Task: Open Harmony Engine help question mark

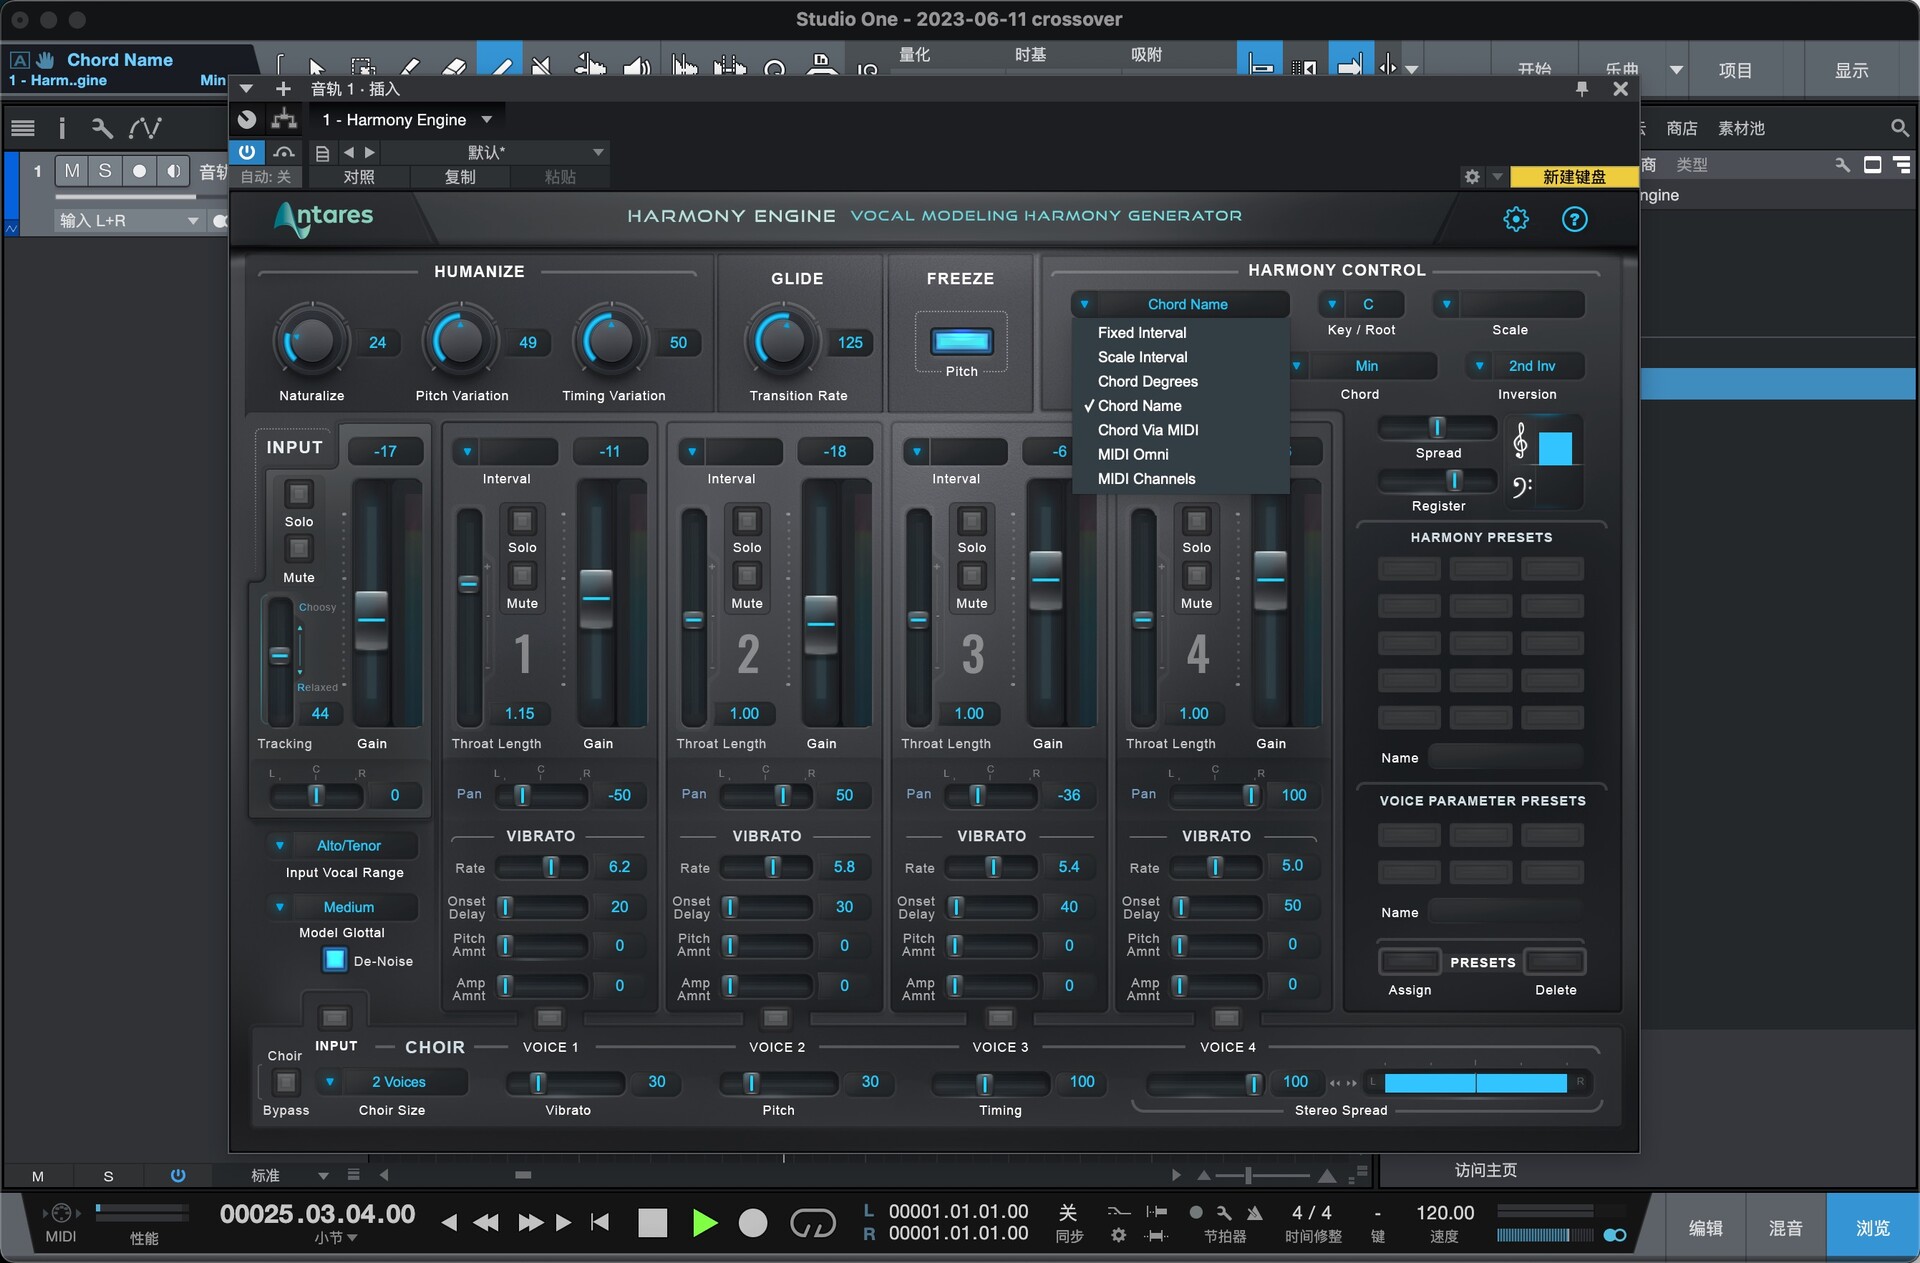Action: click(1574, 219)
